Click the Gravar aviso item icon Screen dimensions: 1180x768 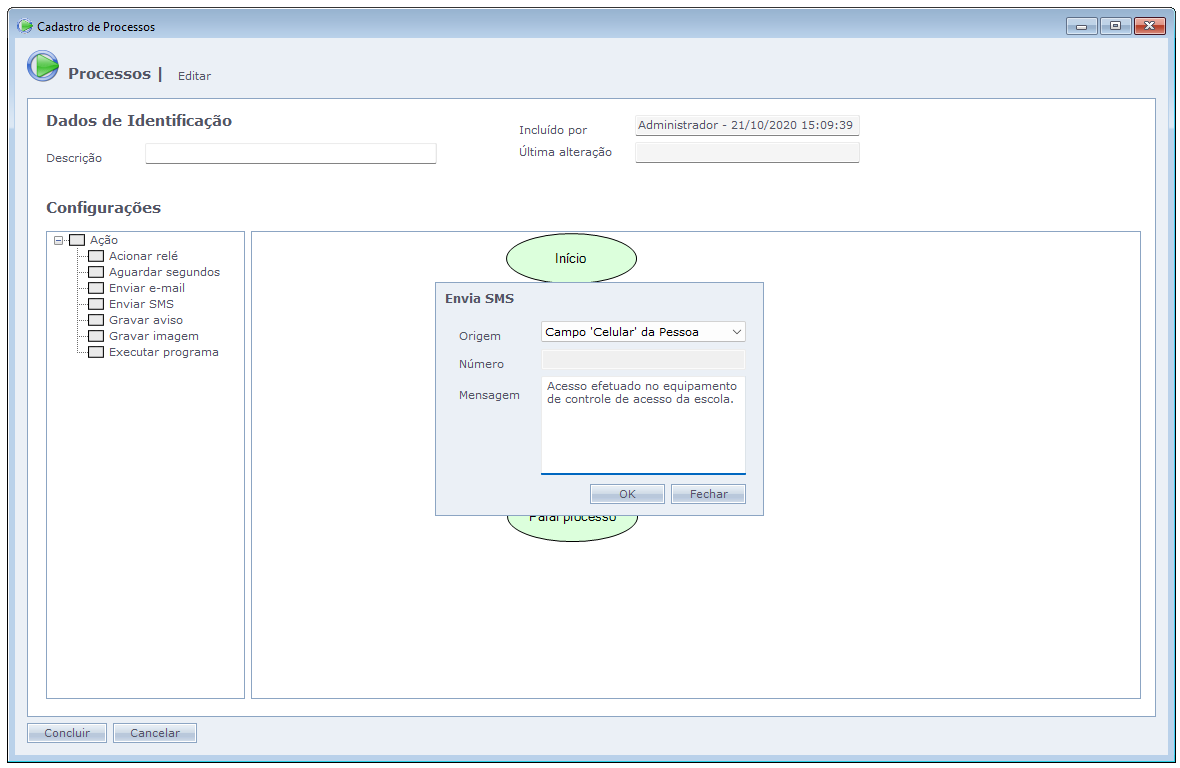(96, 320)
